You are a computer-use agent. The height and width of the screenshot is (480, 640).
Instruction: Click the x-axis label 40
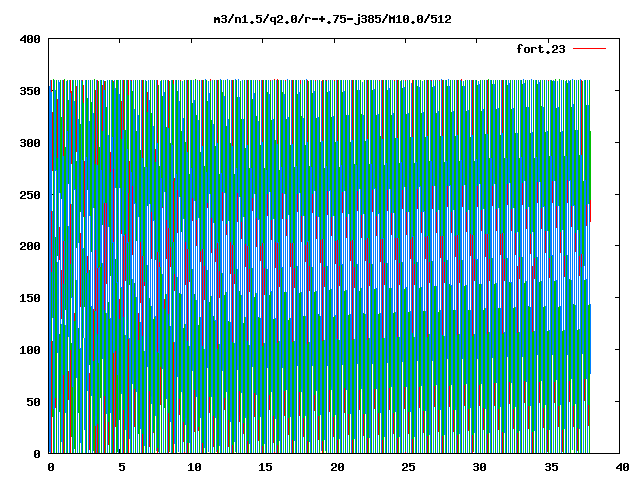click(622, 467)
